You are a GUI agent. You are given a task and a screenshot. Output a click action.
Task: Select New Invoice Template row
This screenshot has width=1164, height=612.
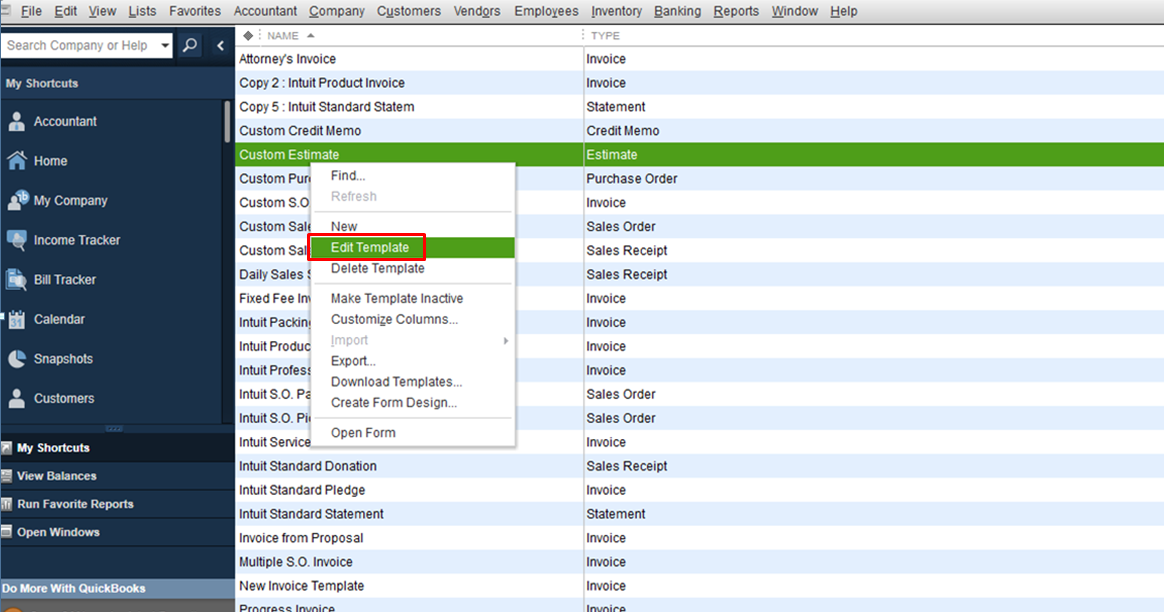pyautogui.click(x=699, y=586)
